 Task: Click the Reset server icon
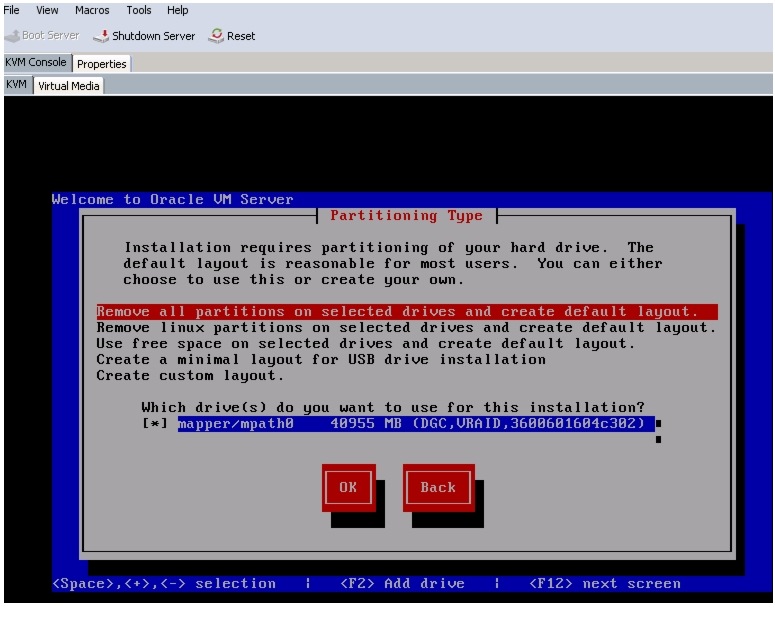(216, 36)
